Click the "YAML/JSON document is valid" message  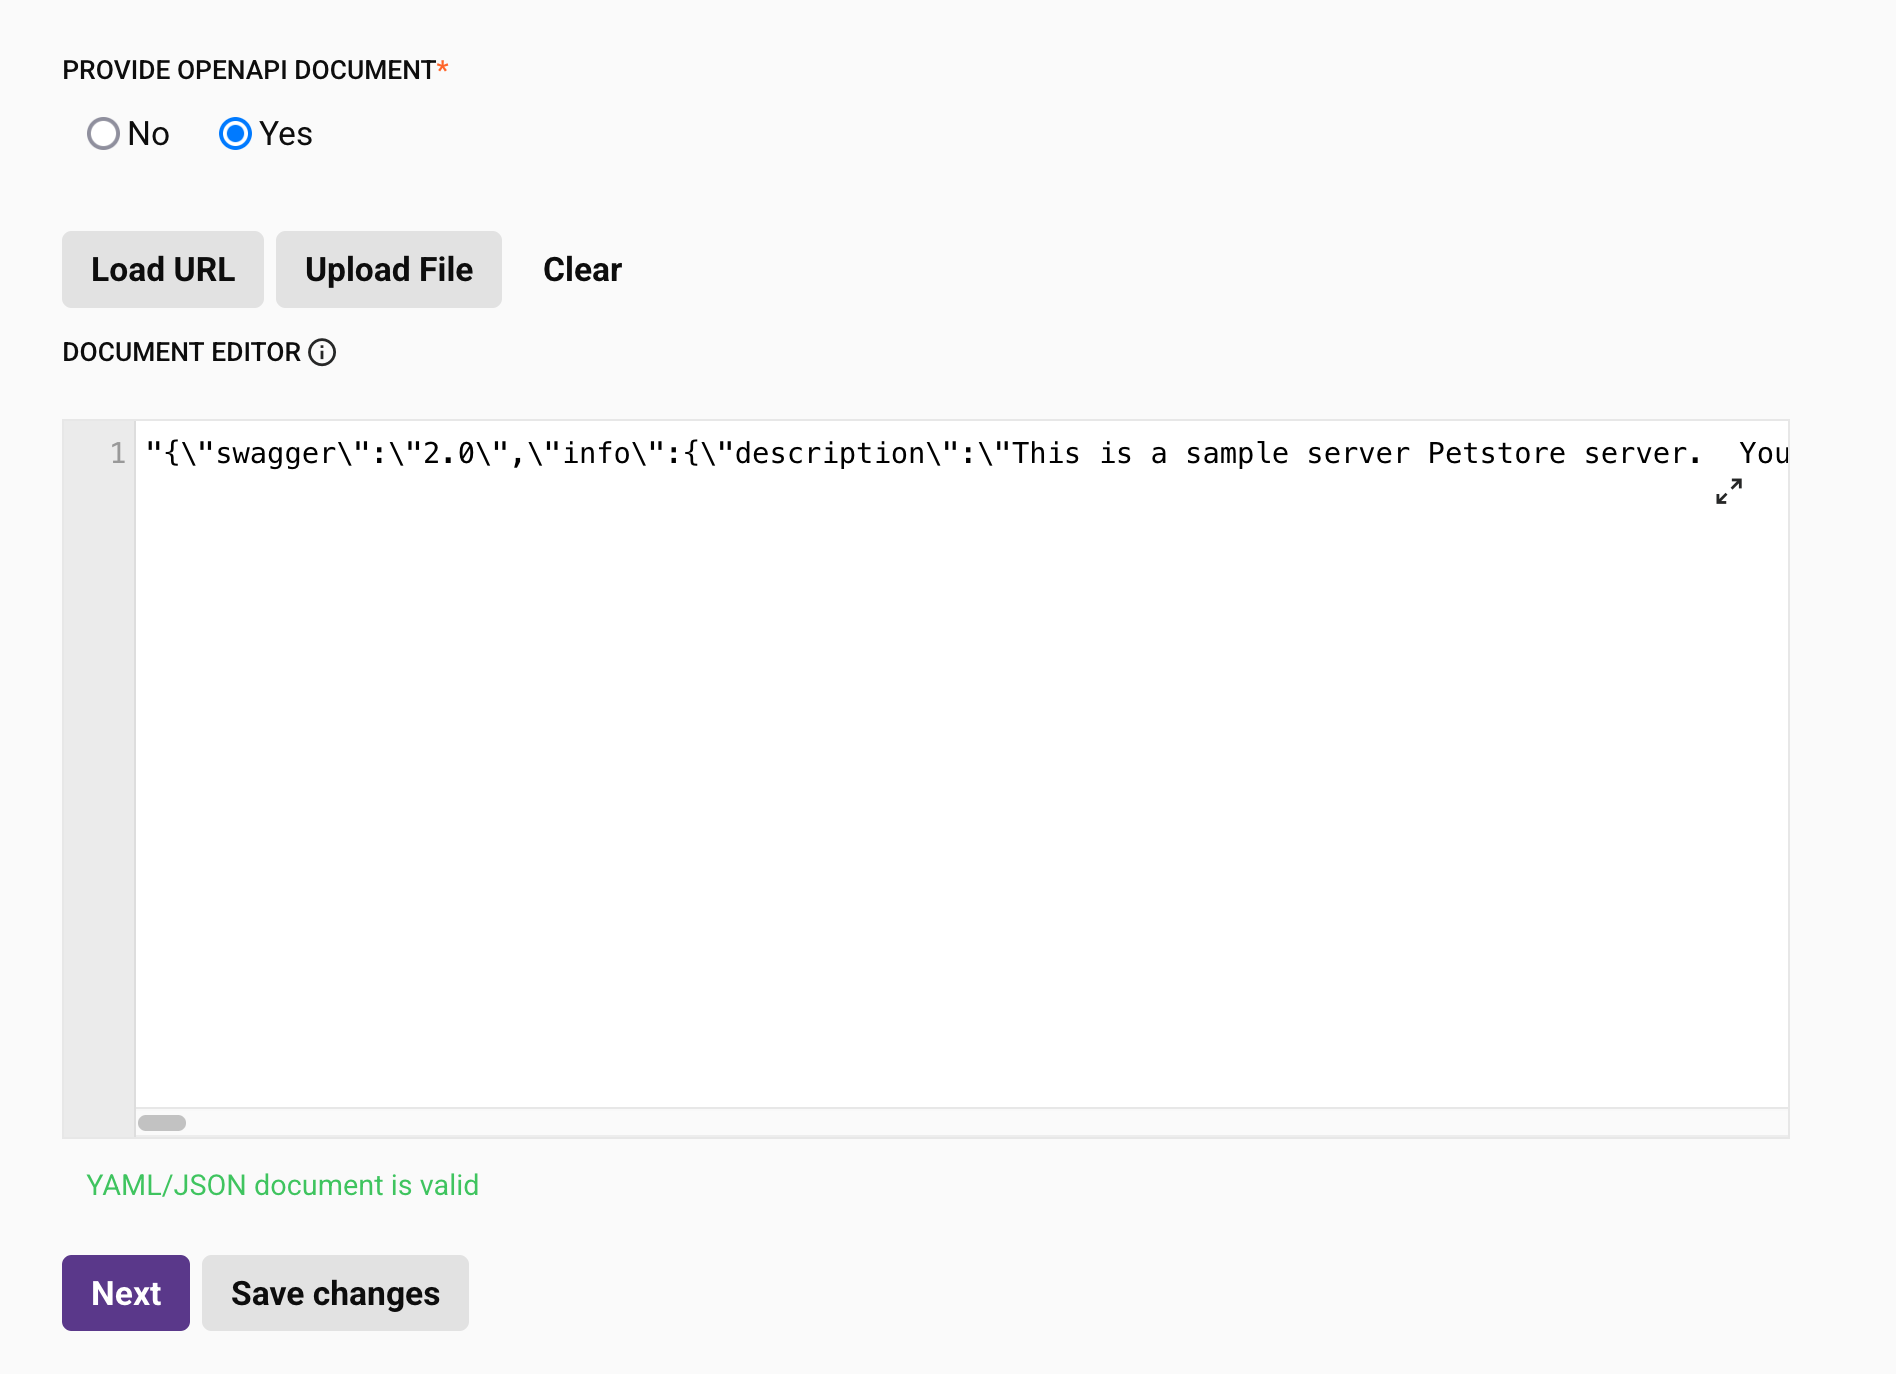tap(281, 1185)
